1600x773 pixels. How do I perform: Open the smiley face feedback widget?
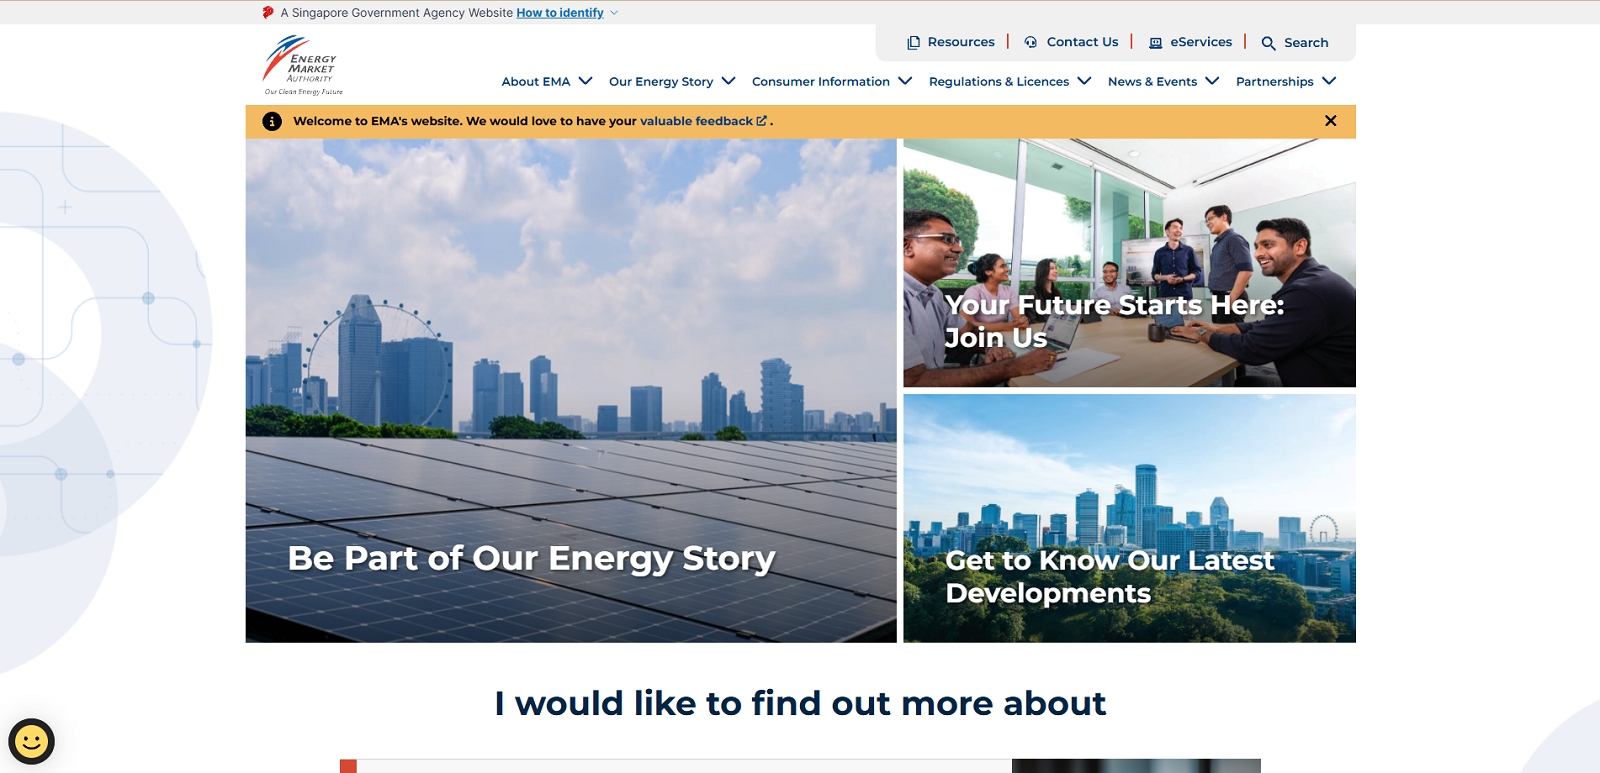(31, 741)
